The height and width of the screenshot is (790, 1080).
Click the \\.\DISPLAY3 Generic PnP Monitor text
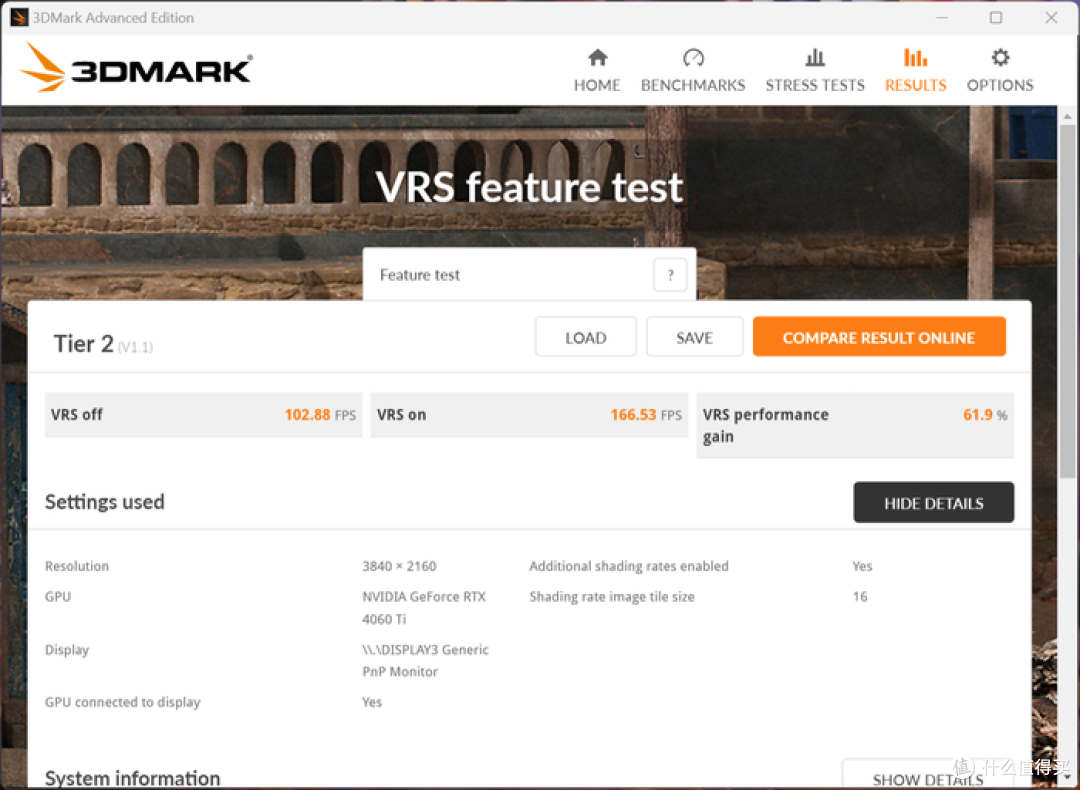click(426, 661)
